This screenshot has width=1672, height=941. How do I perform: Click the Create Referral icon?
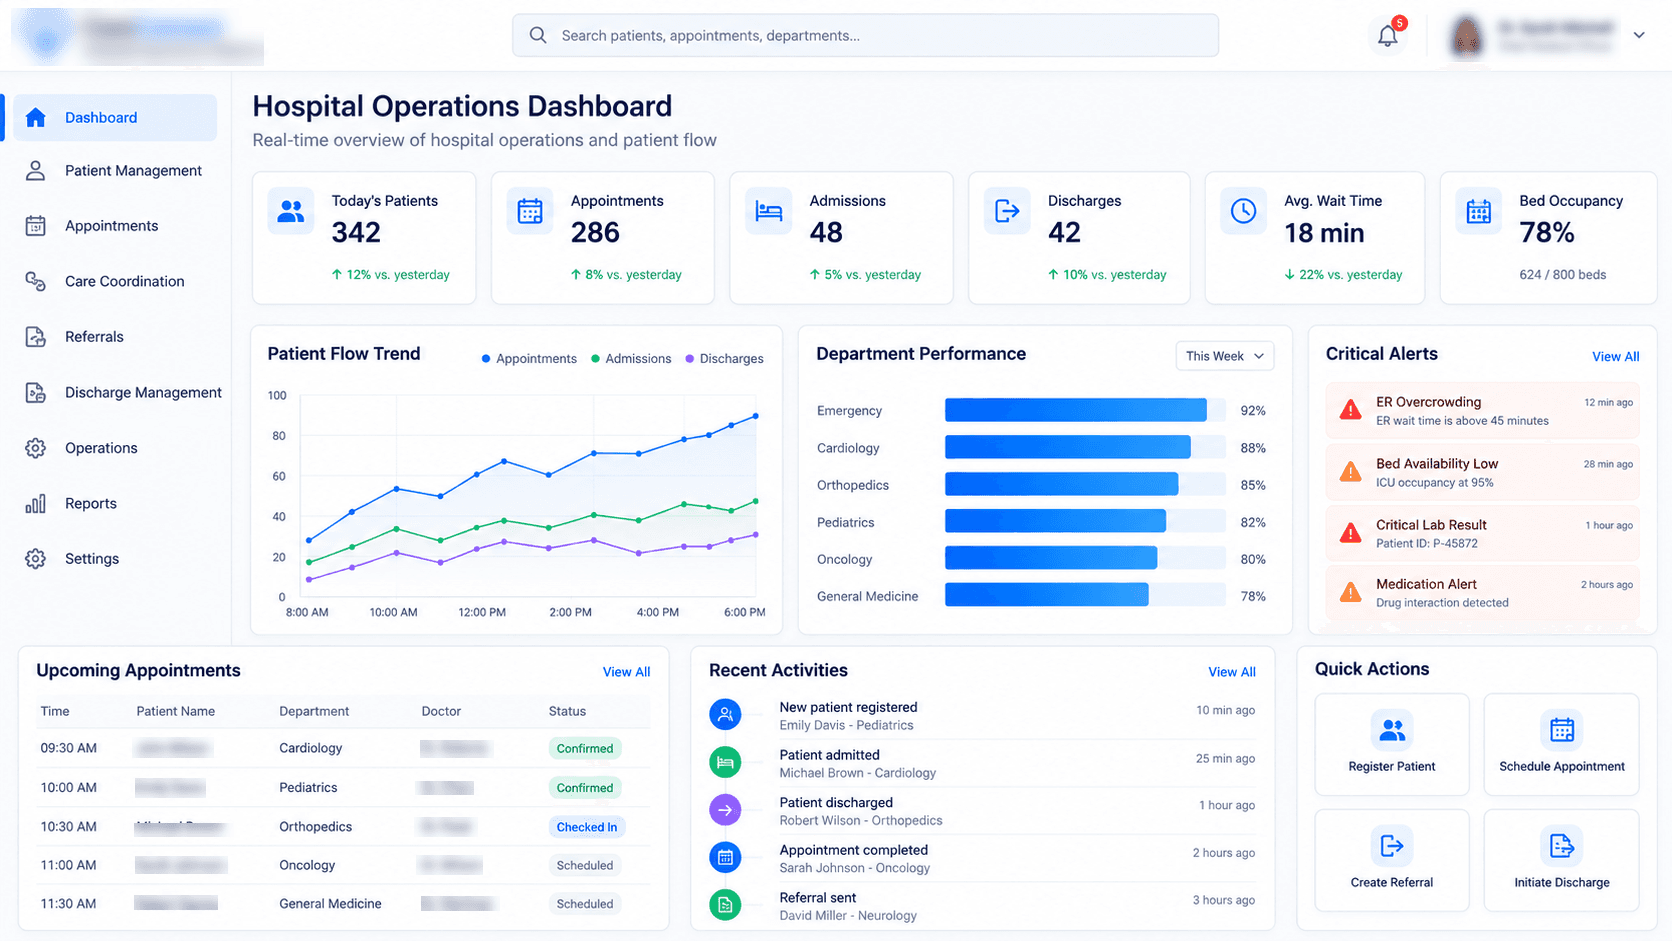(1392, 847)
